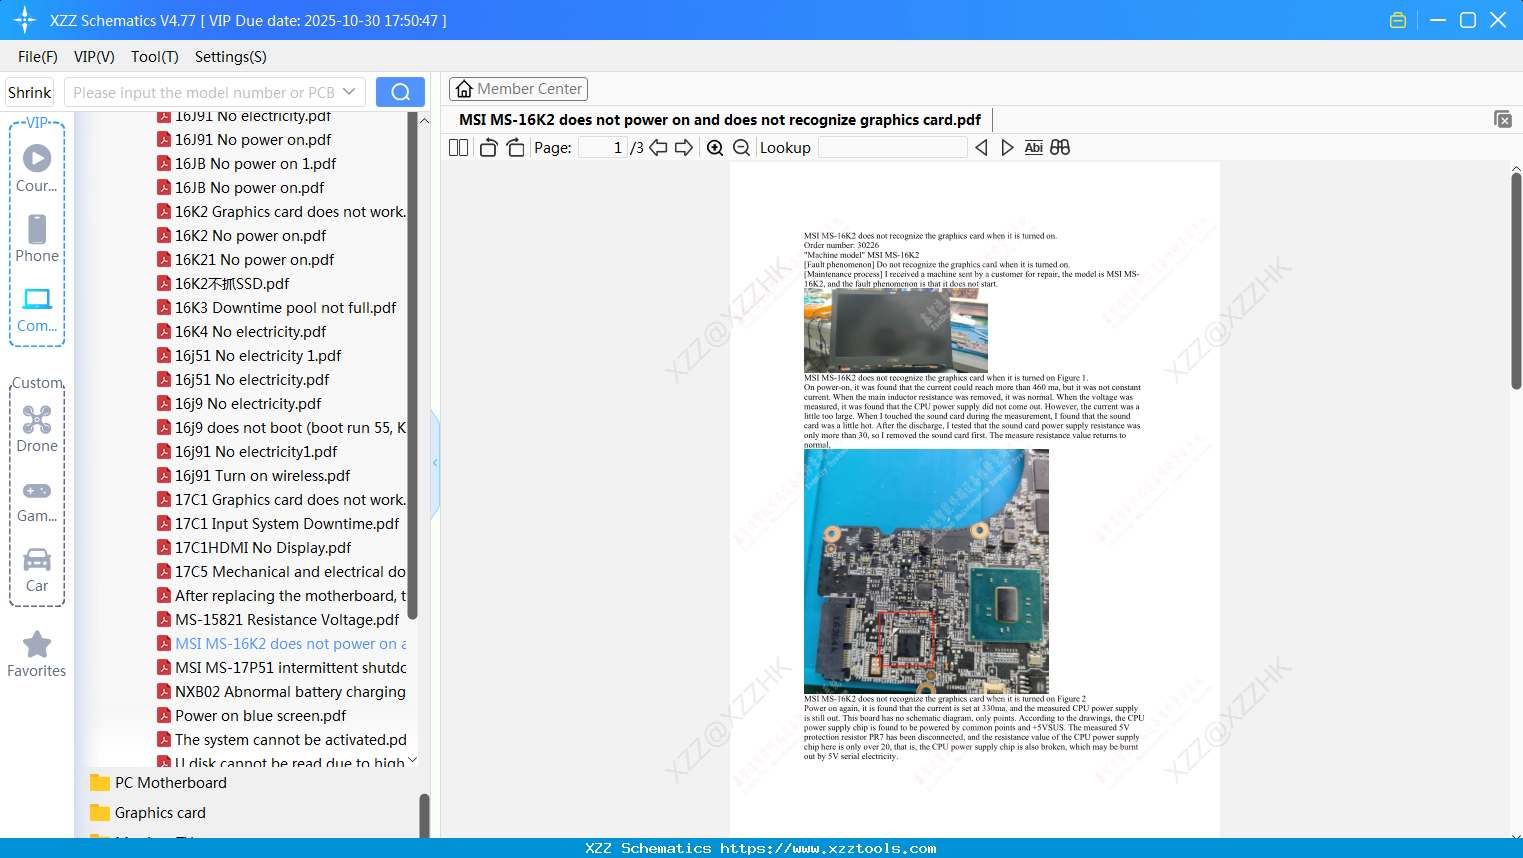Zoom out of the document
The height and width of the screenshot is (858, 1523).
741,148
